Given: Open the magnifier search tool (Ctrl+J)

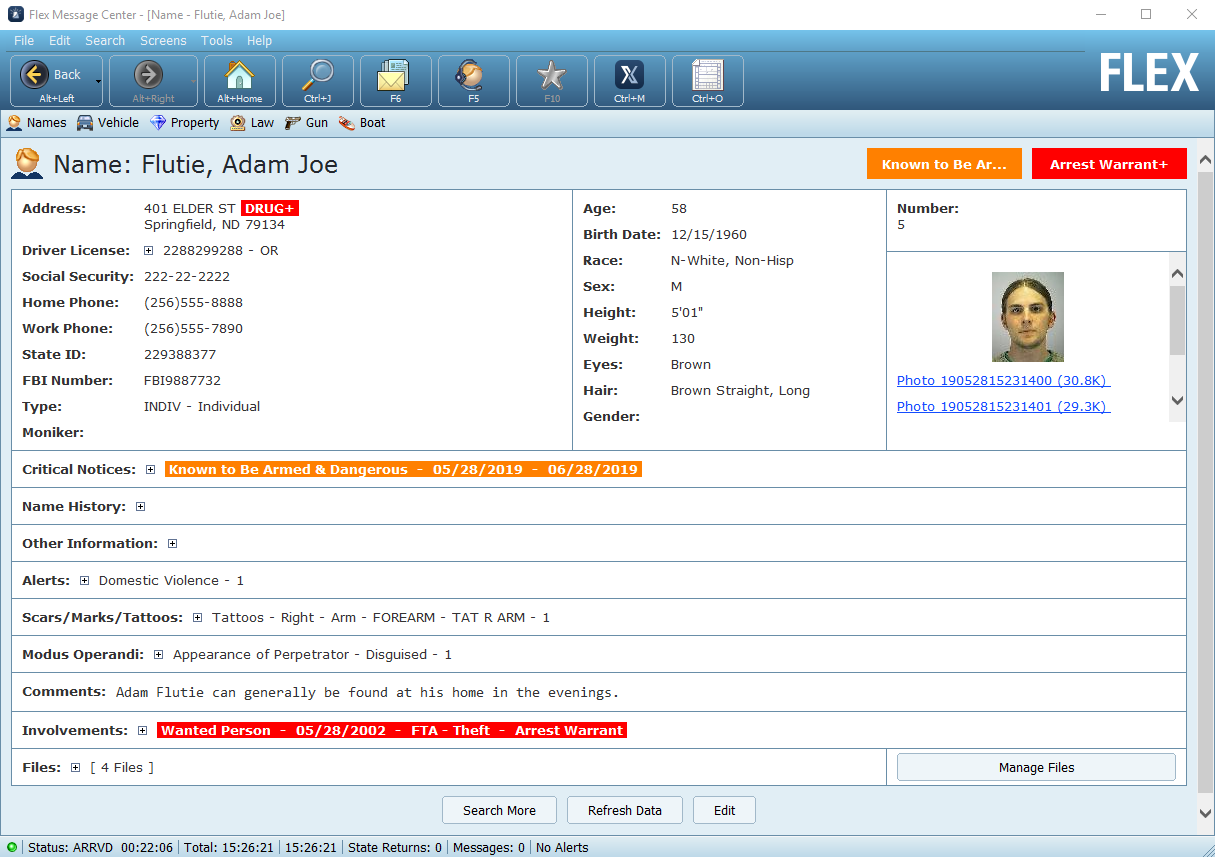Looking at the screenshot, I should click(318, 80).
